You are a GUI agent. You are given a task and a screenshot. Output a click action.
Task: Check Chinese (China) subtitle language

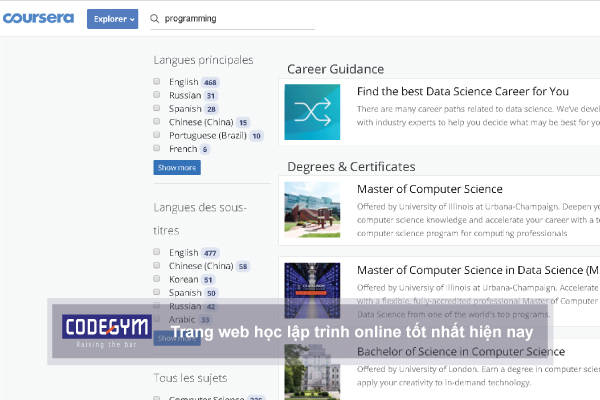(x=157, y=265)
